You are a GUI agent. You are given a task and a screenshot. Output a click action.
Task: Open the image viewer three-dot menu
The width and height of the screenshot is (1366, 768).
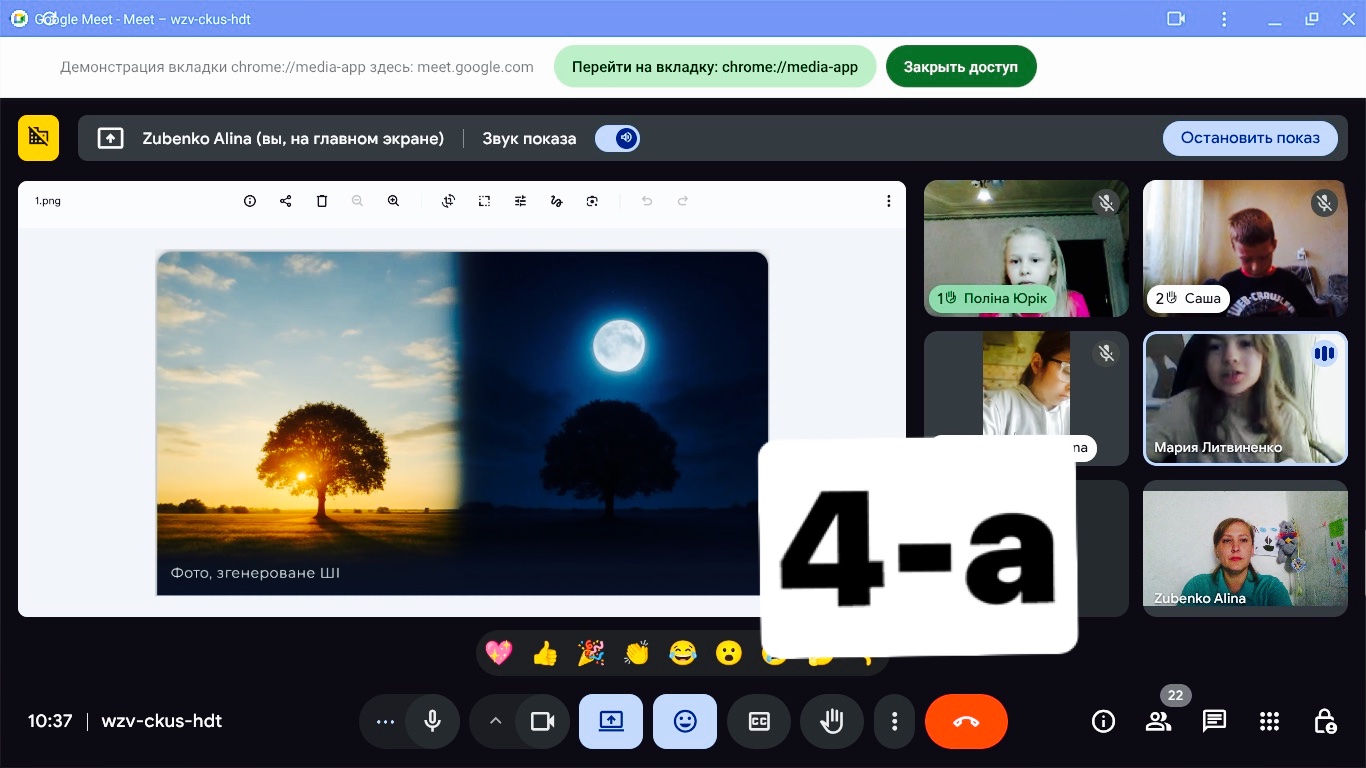point(888,201)
